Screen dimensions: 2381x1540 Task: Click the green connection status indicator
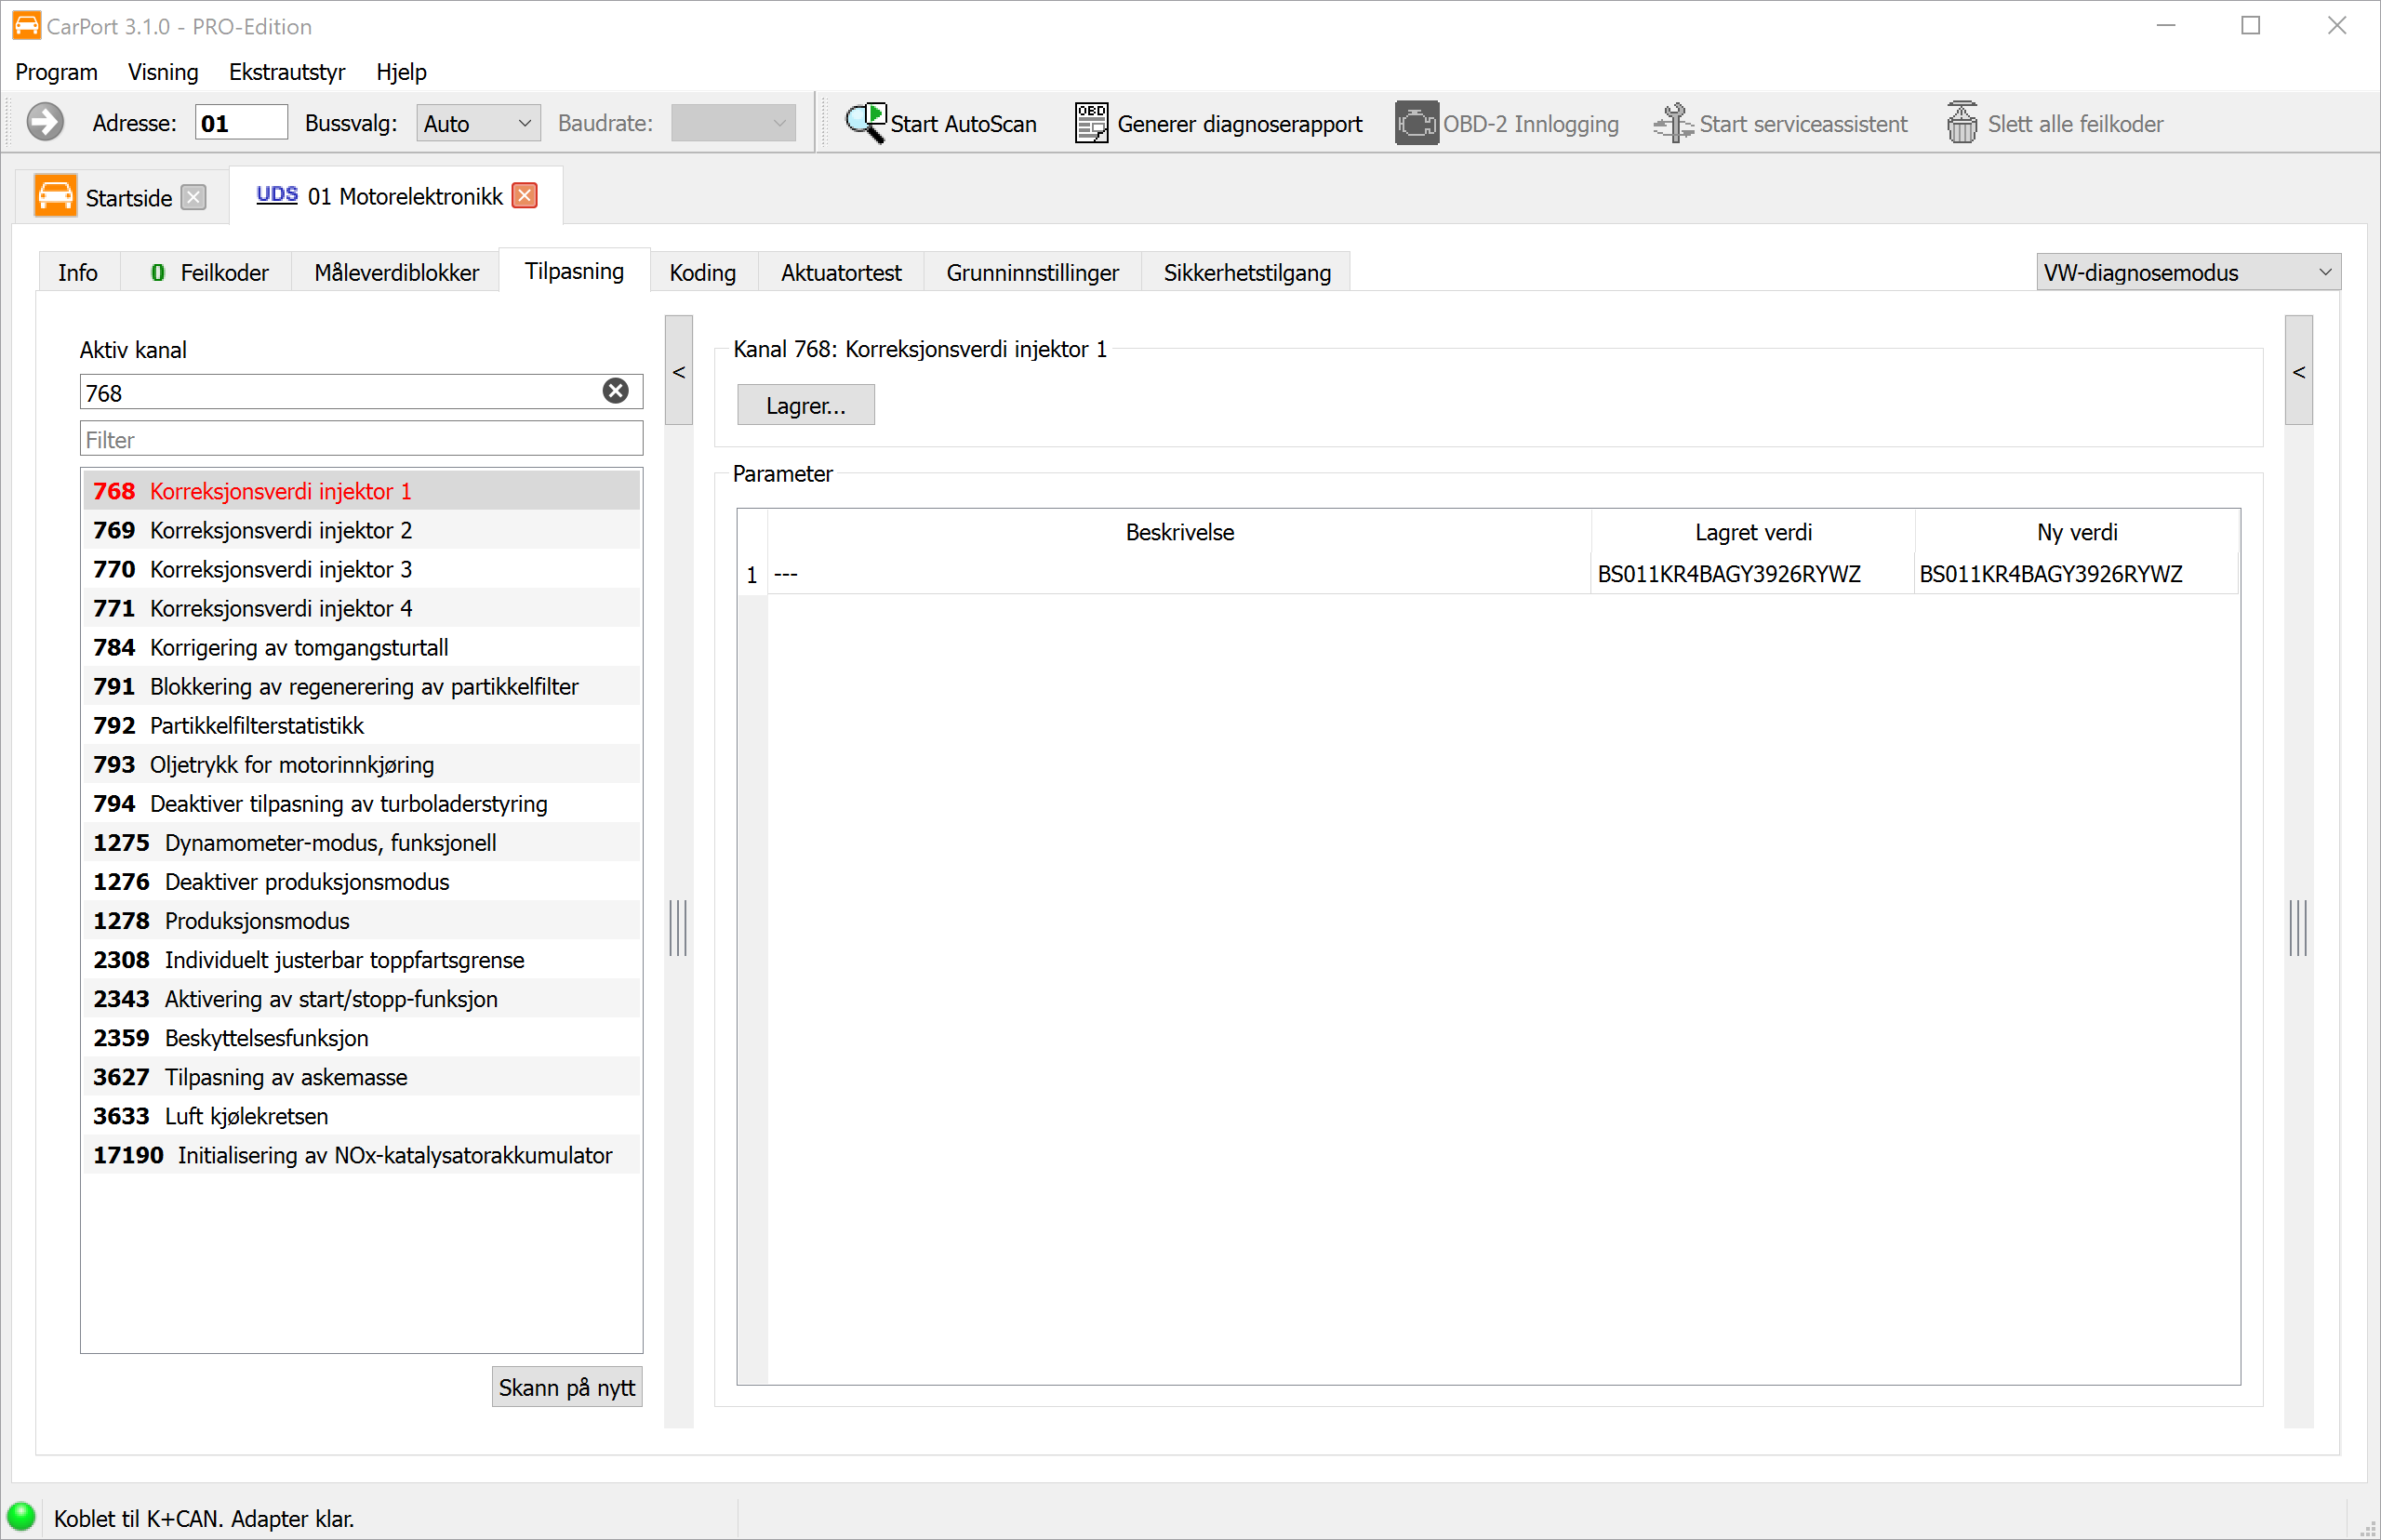tap(21, 1517)
